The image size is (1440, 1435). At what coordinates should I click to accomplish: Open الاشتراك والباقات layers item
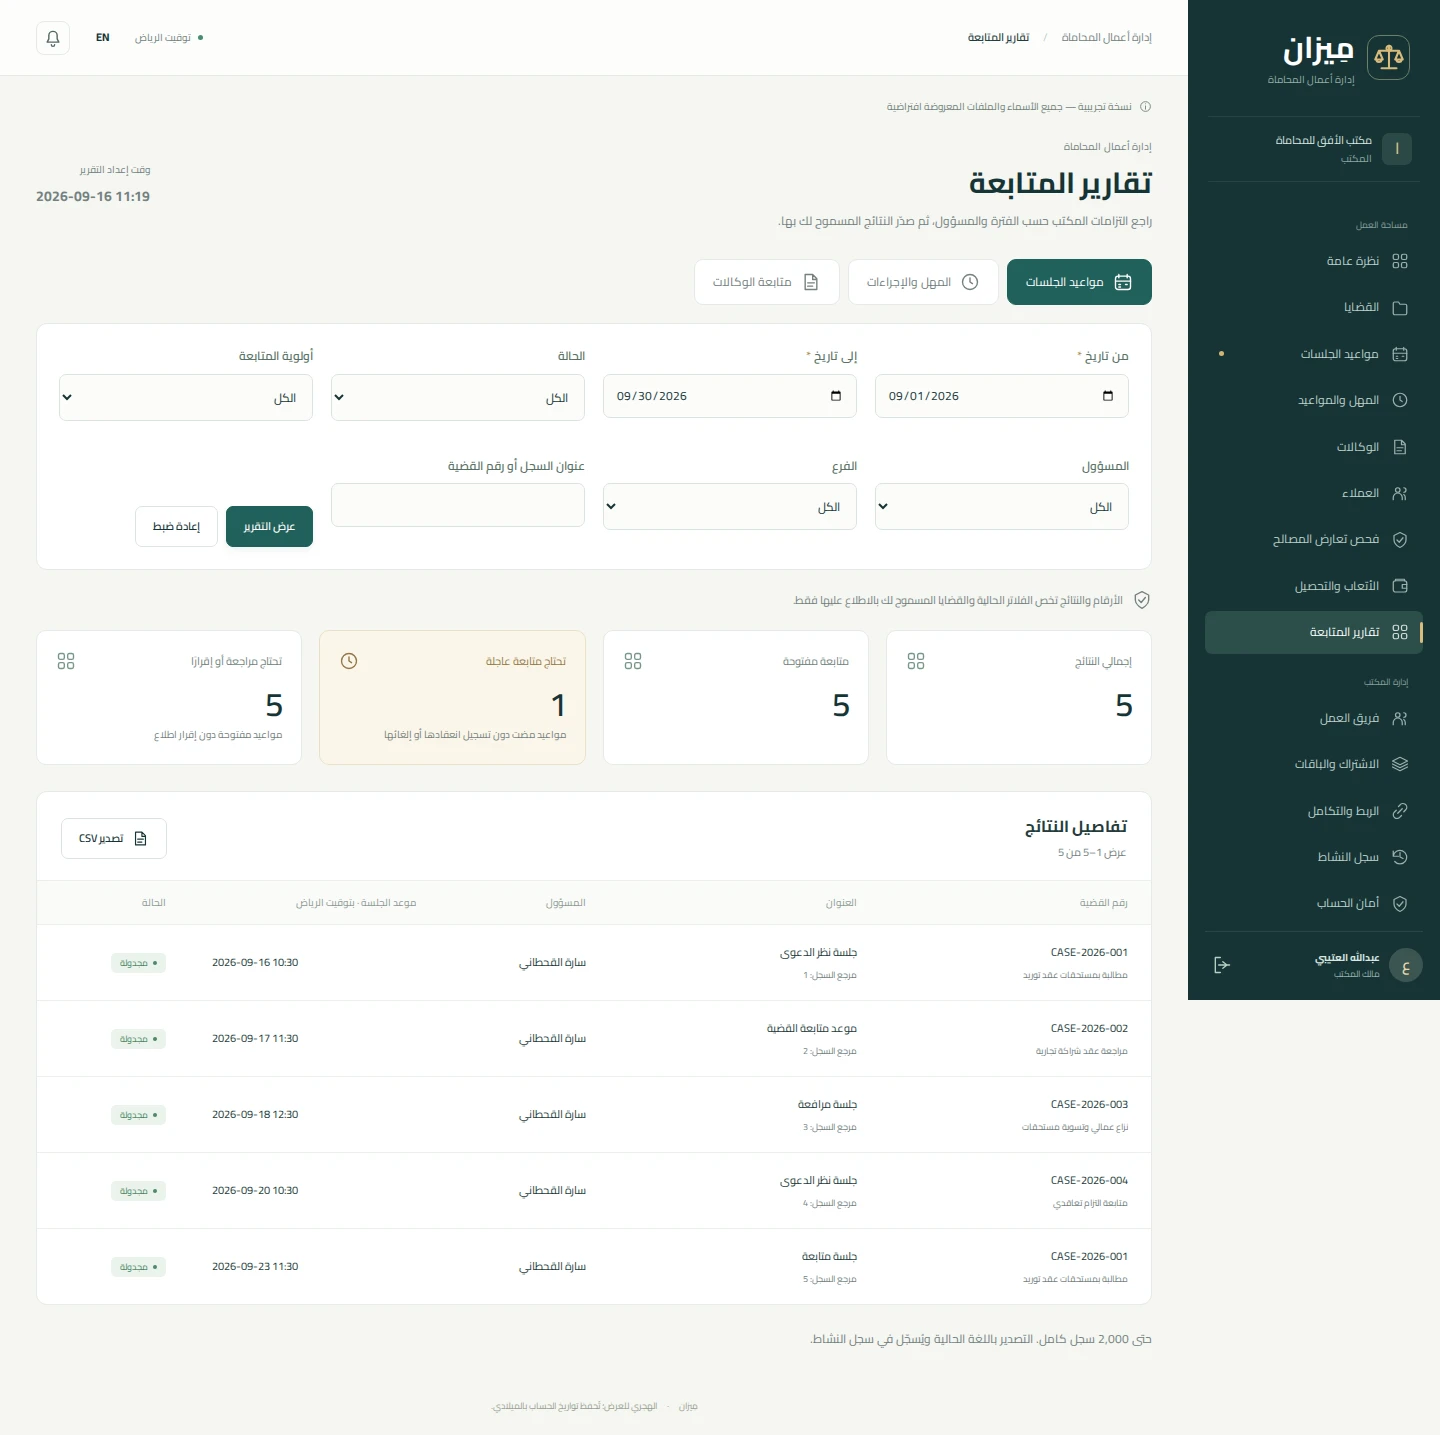tap(1313, 764)
